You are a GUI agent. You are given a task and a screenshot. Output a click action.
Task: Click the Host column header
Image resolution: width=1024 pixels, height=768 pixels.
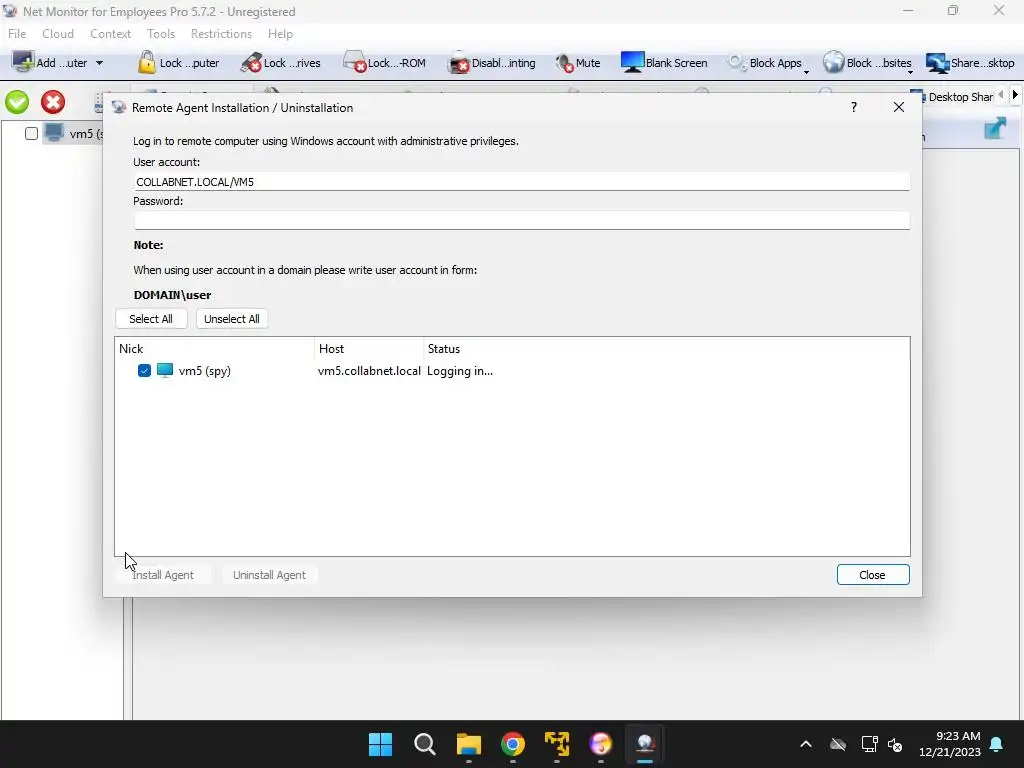click(x=369, y=349)
